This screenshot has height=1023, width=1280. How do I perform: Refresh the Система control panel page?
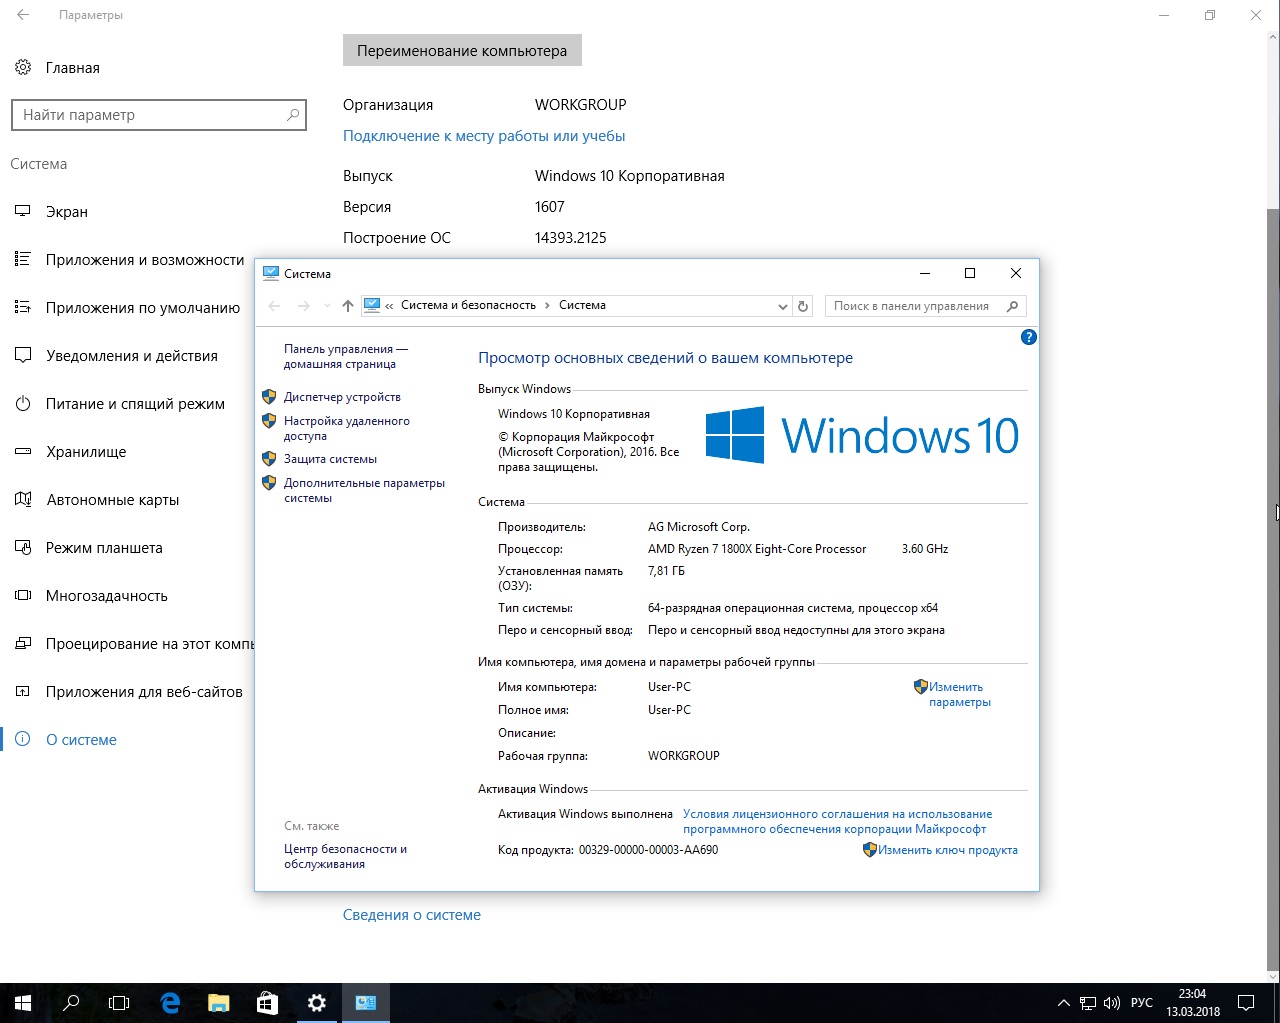tap(802, 306)
